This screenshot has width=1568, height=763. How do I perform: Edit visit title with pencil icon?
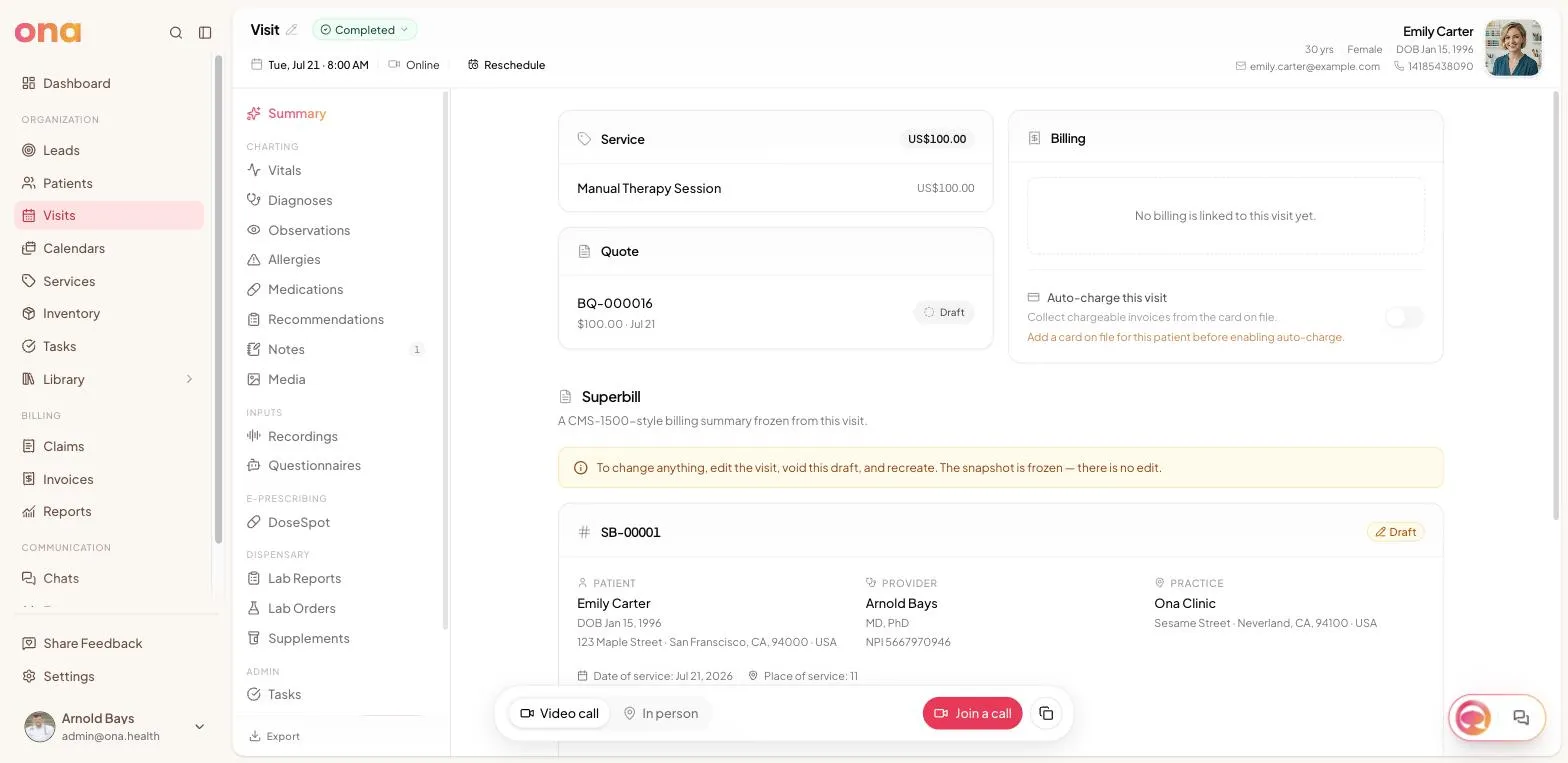(292, 30)
